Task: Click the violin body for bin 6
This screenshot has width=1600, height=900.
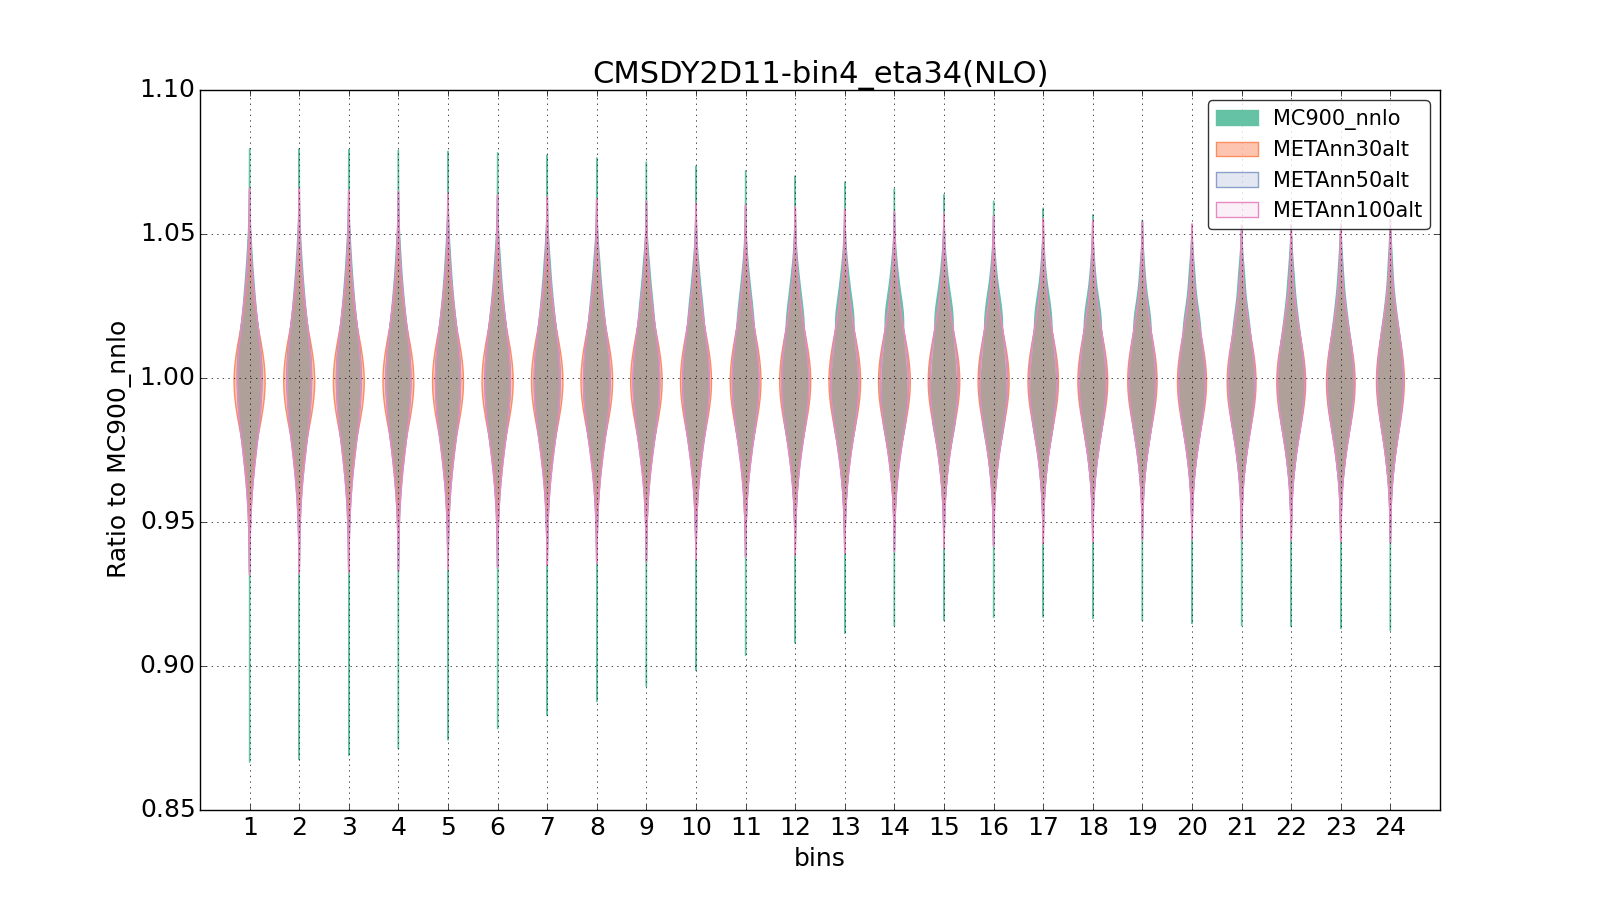Action: pos(497,380)
